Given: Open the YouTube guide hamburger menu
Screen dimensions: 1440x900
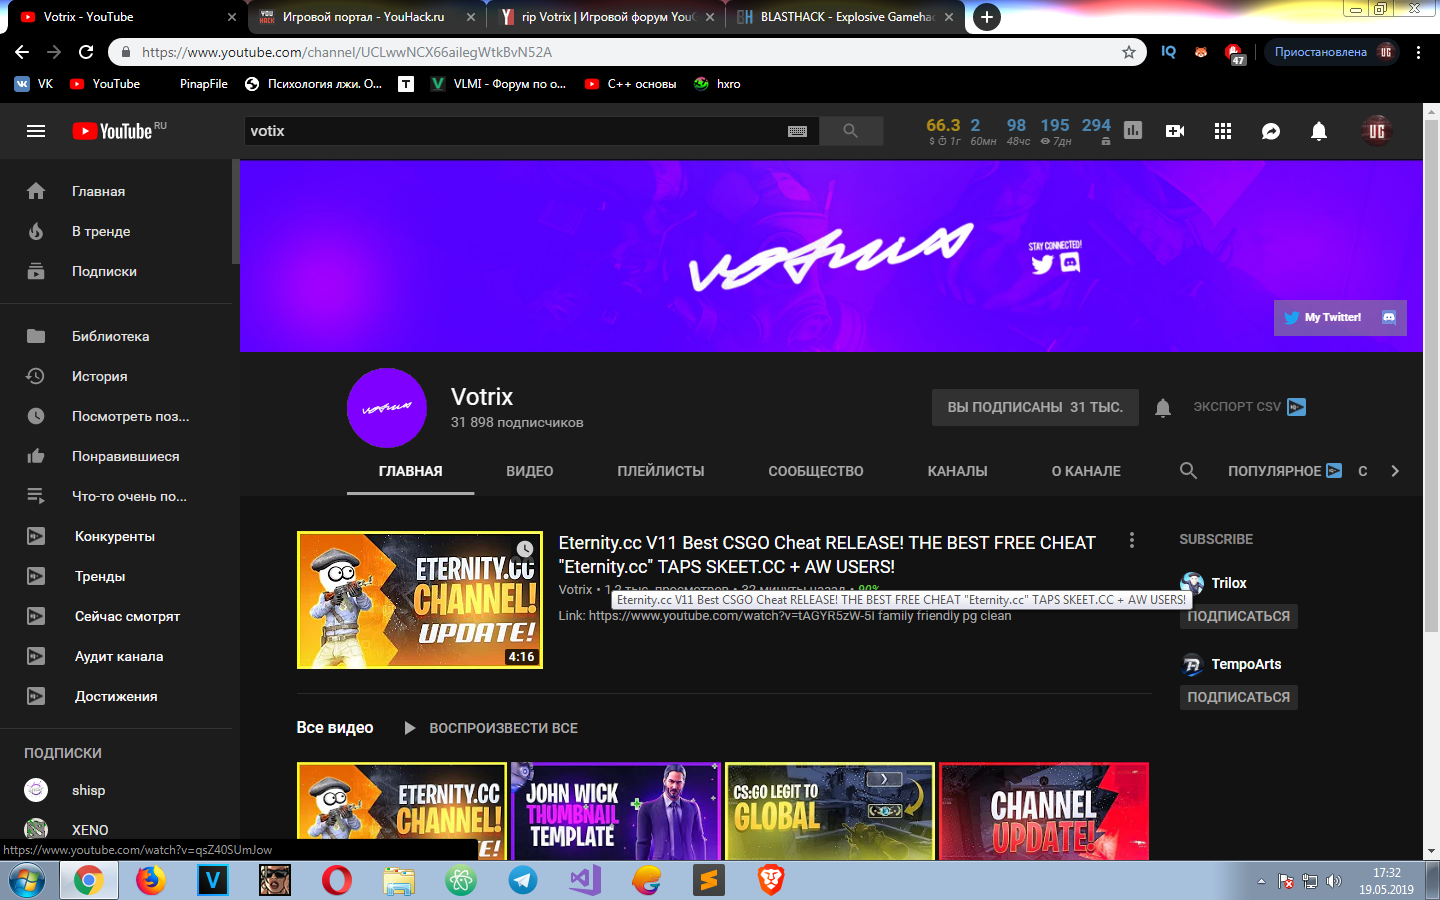Looking at the screenshot, I should (36, 131).
